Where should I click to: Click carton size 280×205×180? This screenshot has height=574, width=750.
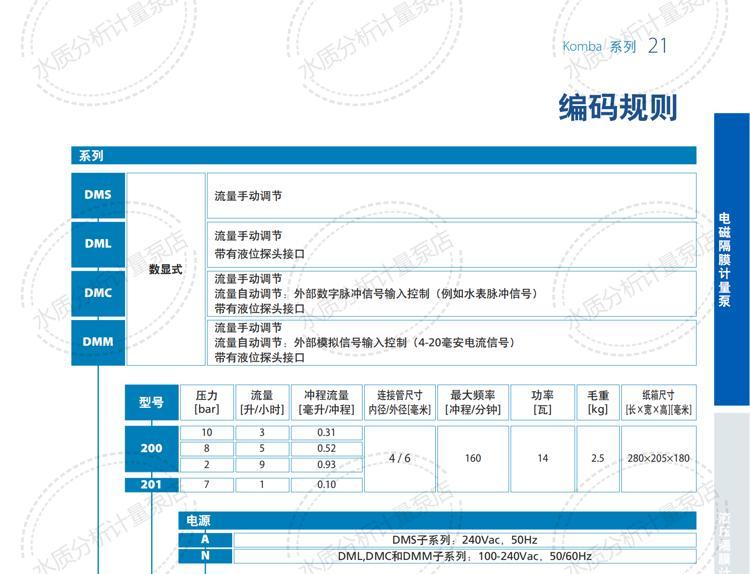click(x=659, y=458)
